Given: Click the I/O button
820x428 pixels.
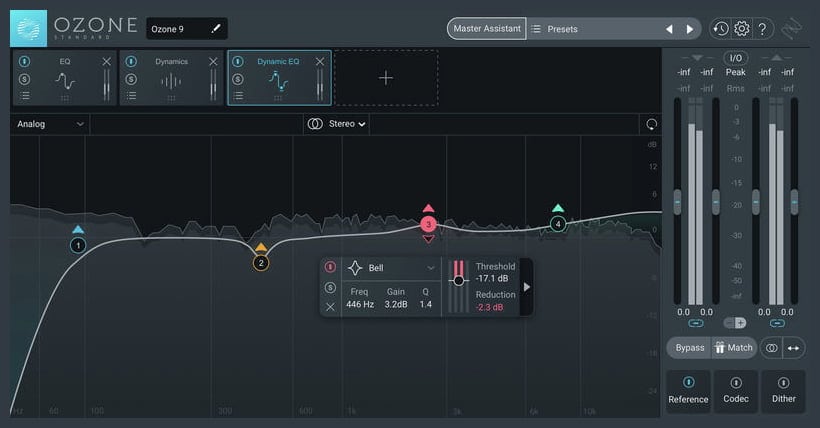Looking at the screenshot, I should (x=735, y=58).
